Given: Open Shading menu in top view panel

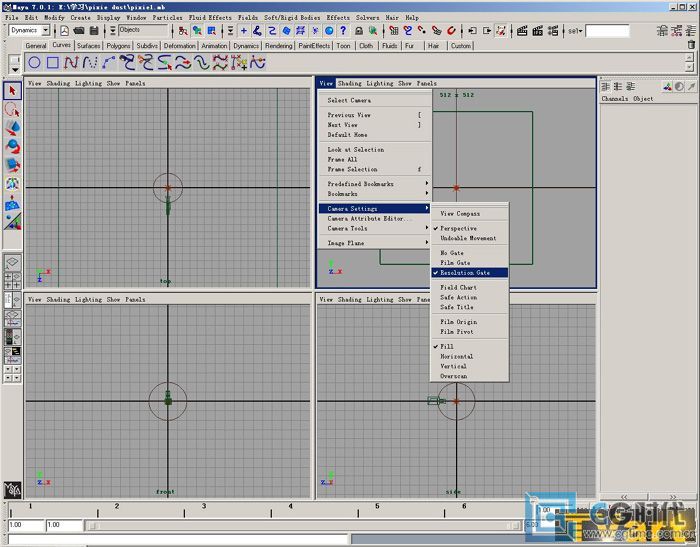Looking at the screenshot, I should tap(58, 83).
